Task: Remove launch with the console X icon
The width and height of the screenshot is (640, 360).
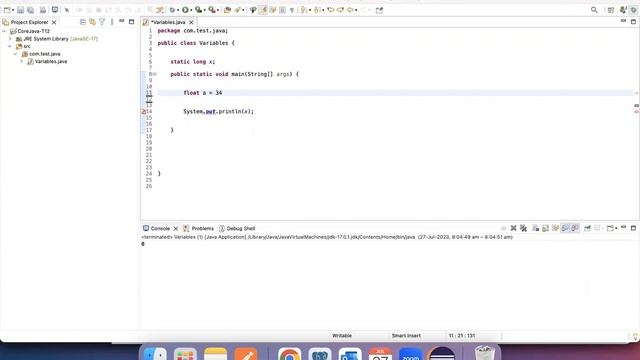Action: 513,228
